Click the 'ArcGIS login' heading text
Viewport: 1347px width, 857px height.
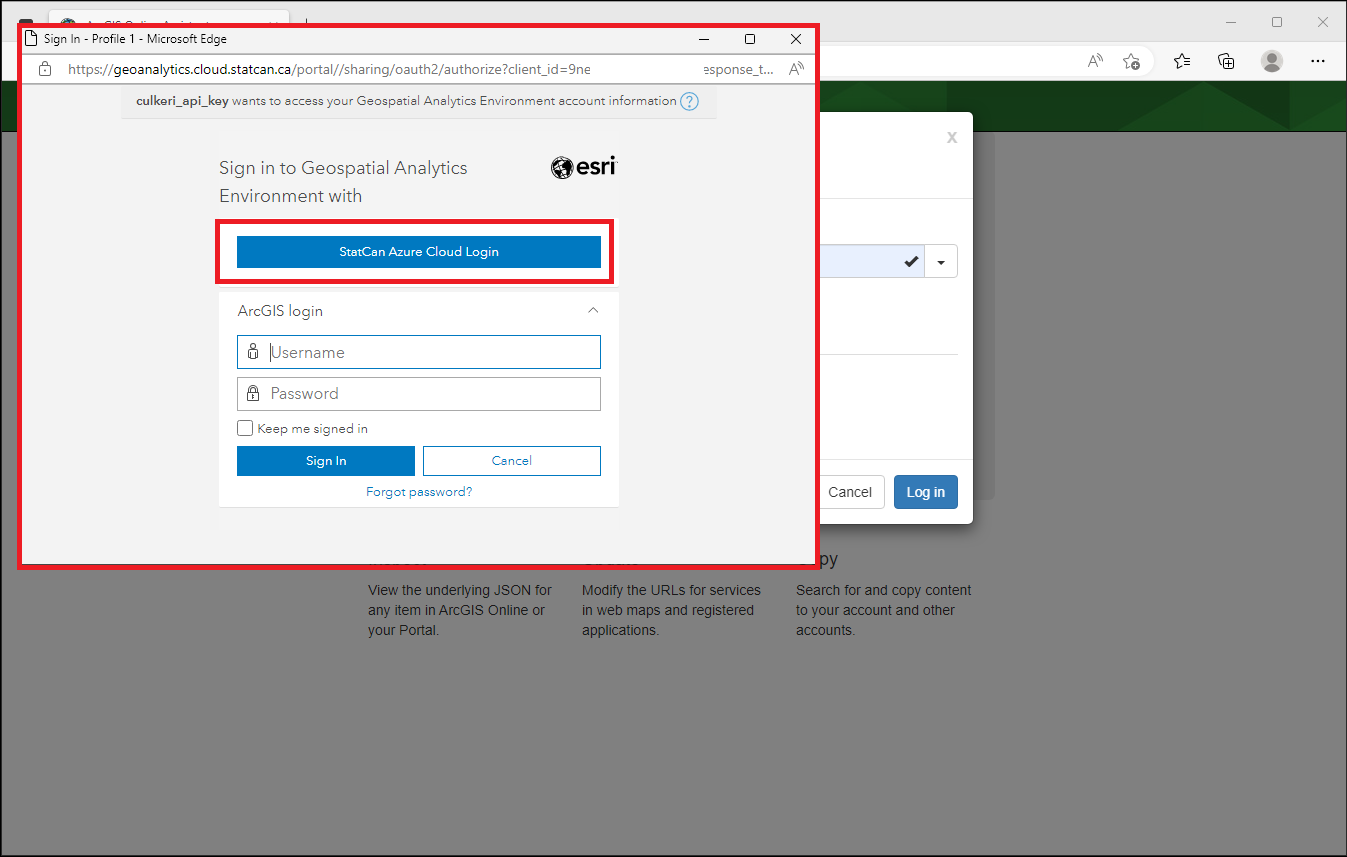(280, 311)
